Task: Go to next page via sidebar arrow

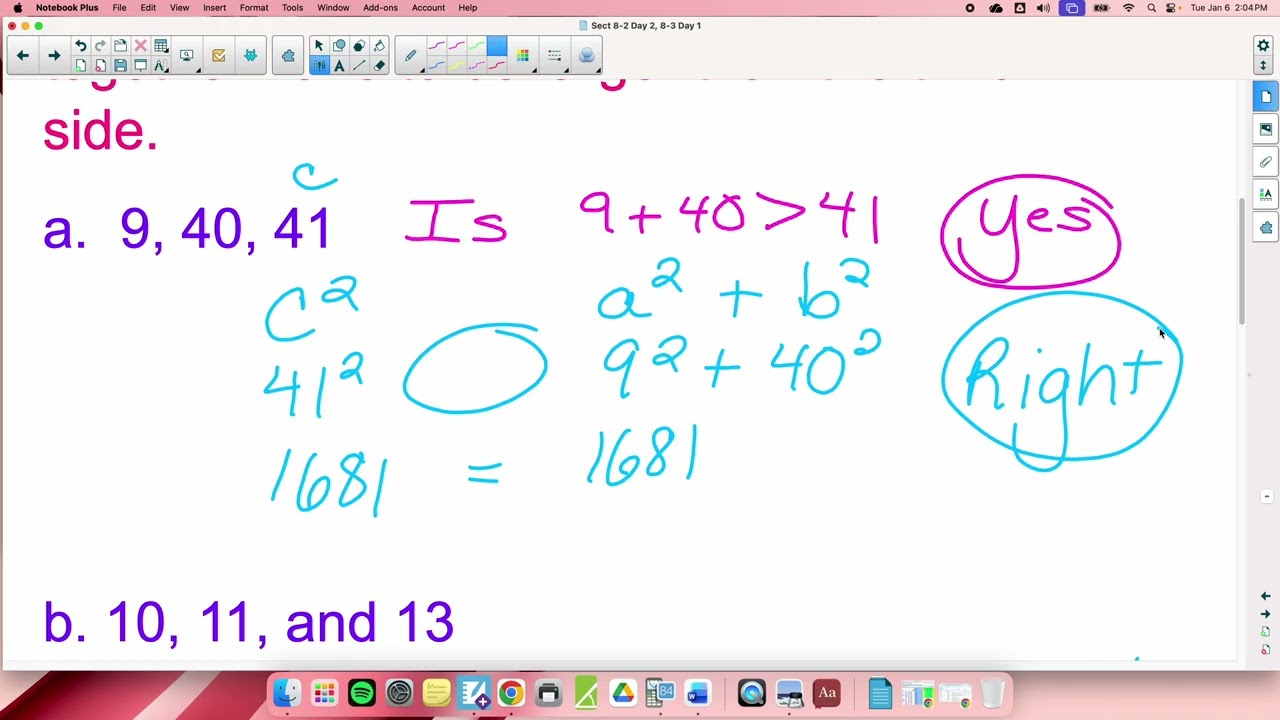Action: point(1266,614)
